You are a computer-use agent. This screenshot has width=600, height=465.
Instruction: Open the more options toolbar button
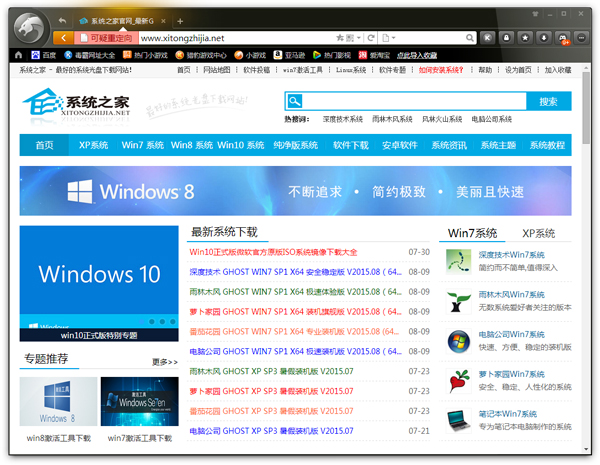(x=581, y=38)
